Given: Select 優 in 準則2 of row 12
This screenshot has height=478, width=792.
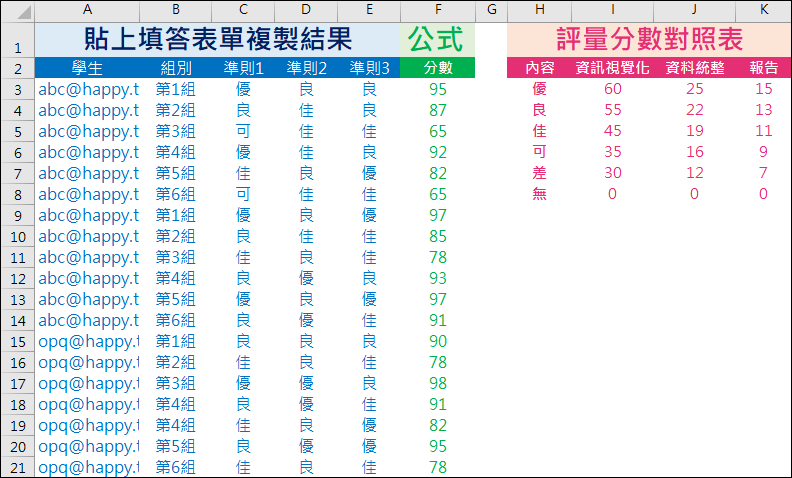Looking at the screenshot, I should pos(306,278).
